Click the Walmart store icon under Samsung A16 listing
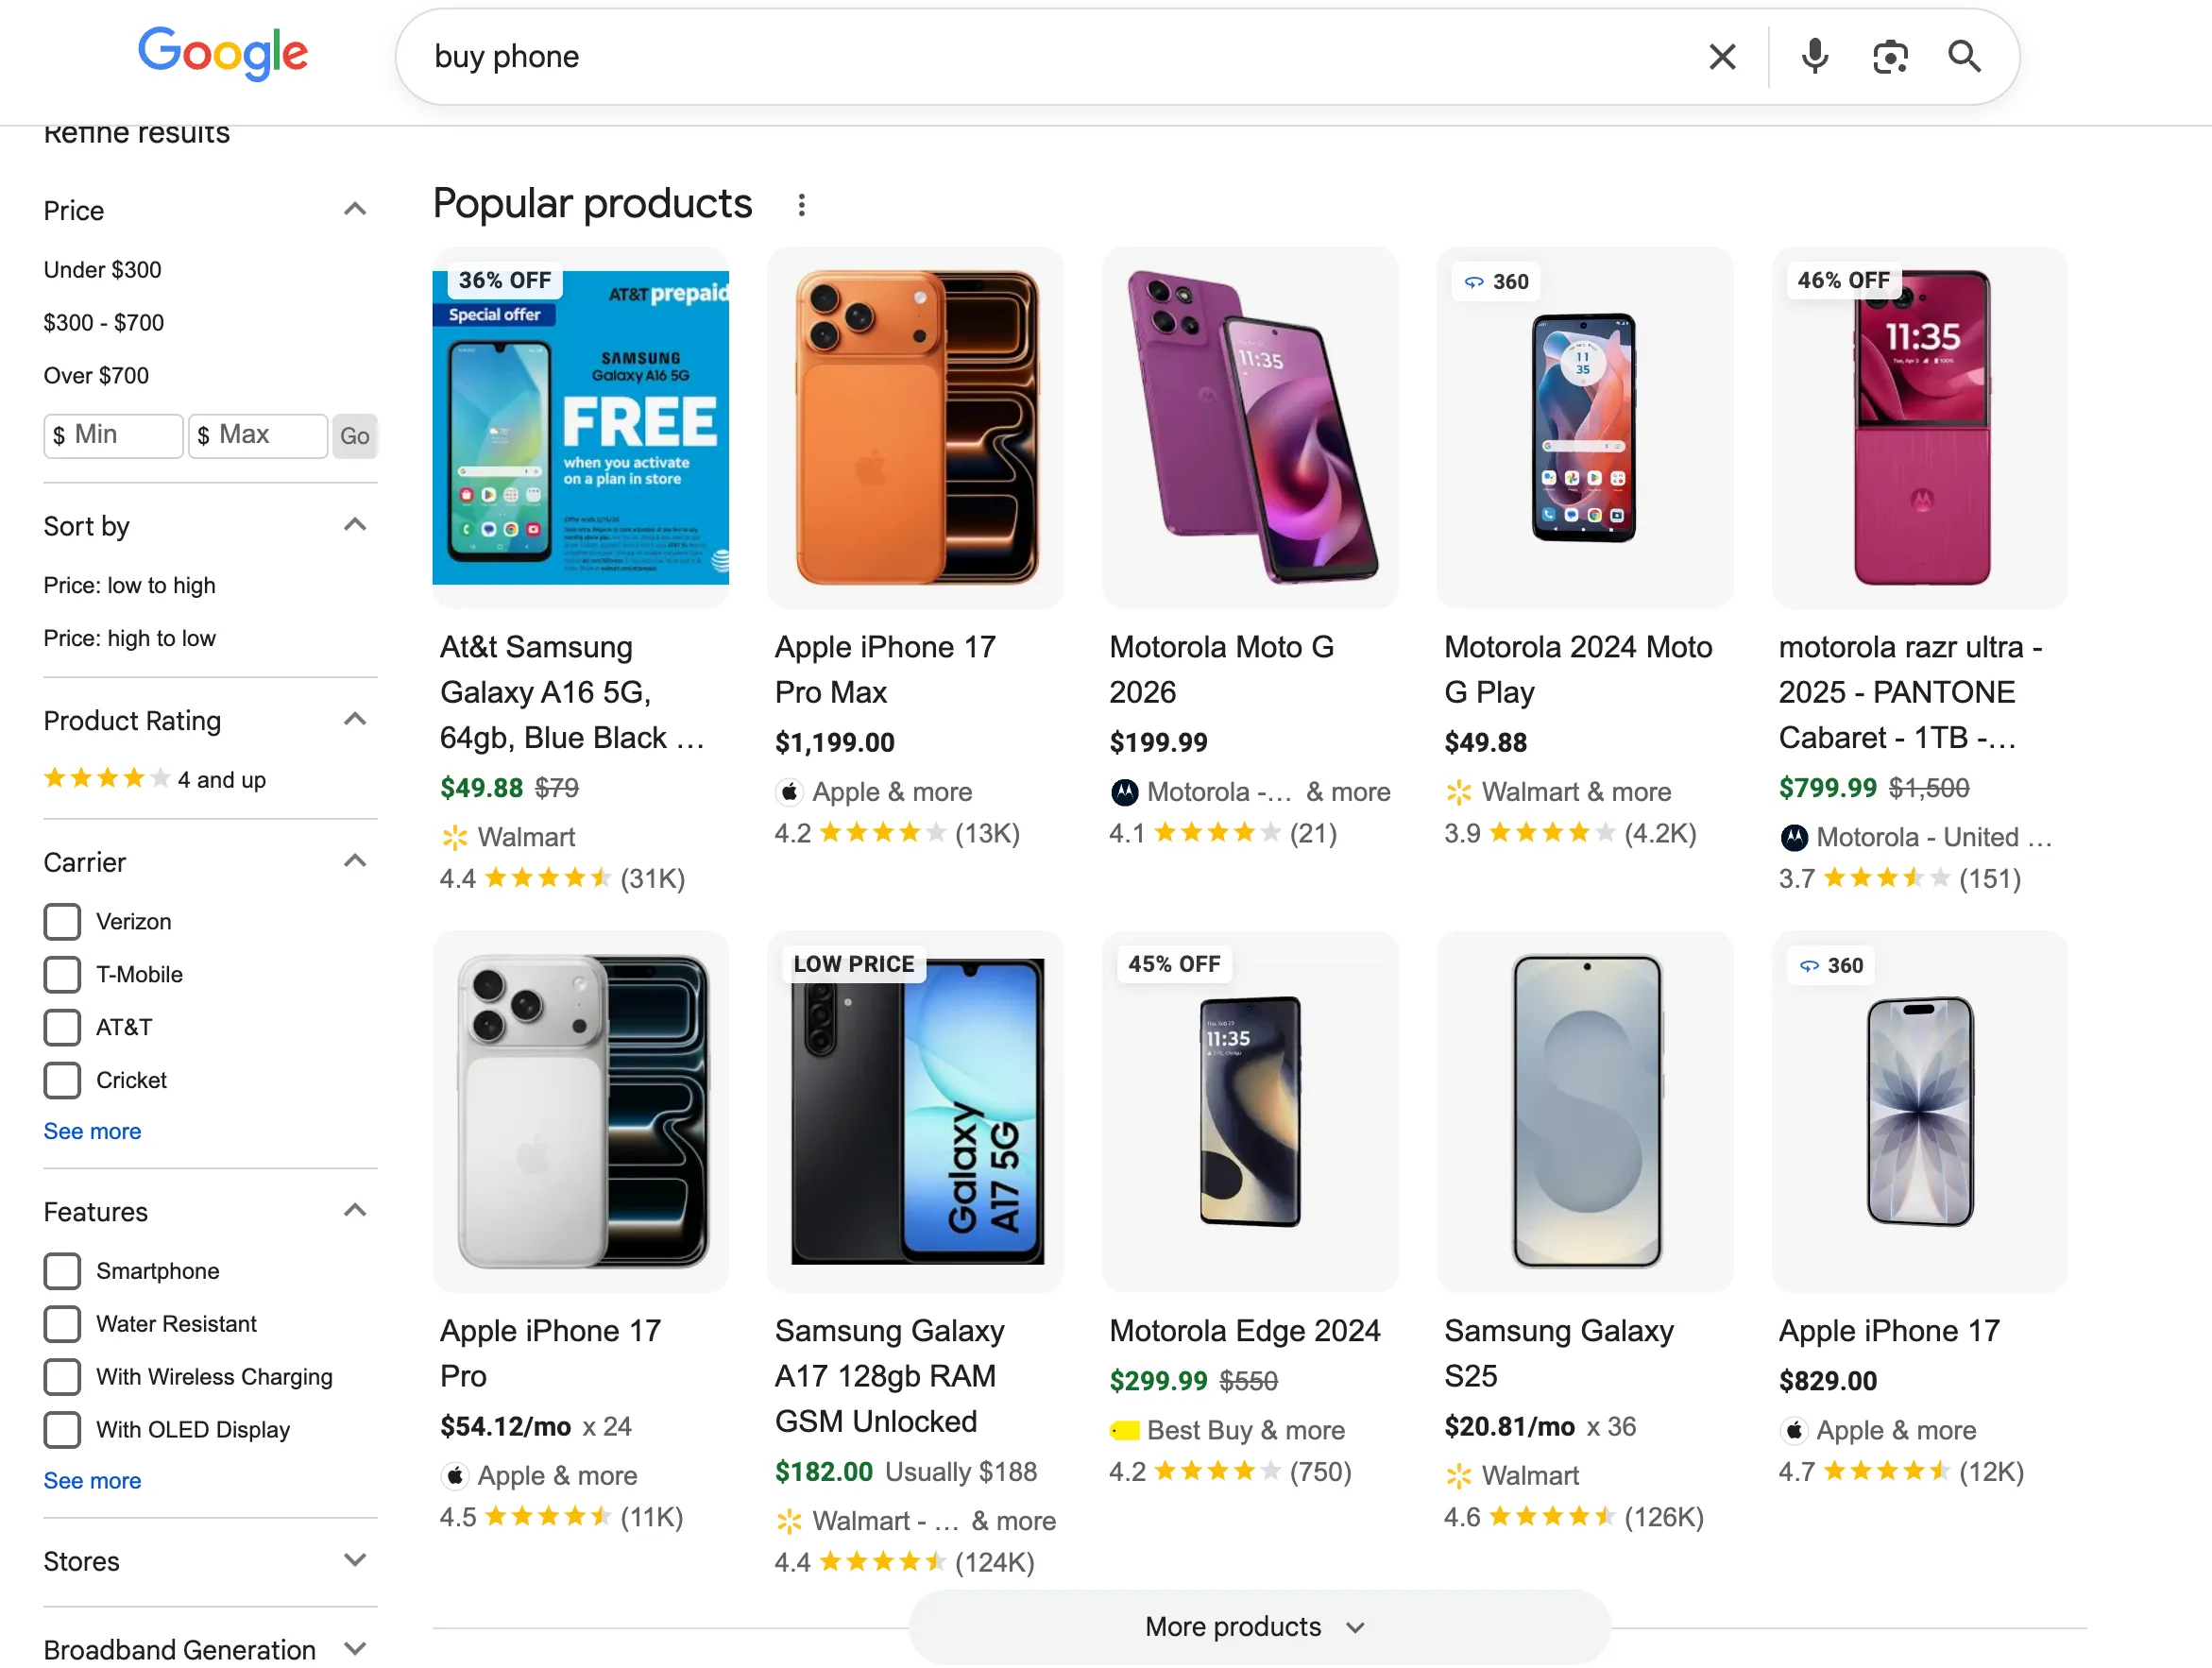This screenshot has width=2212, height=1668. 456,838
